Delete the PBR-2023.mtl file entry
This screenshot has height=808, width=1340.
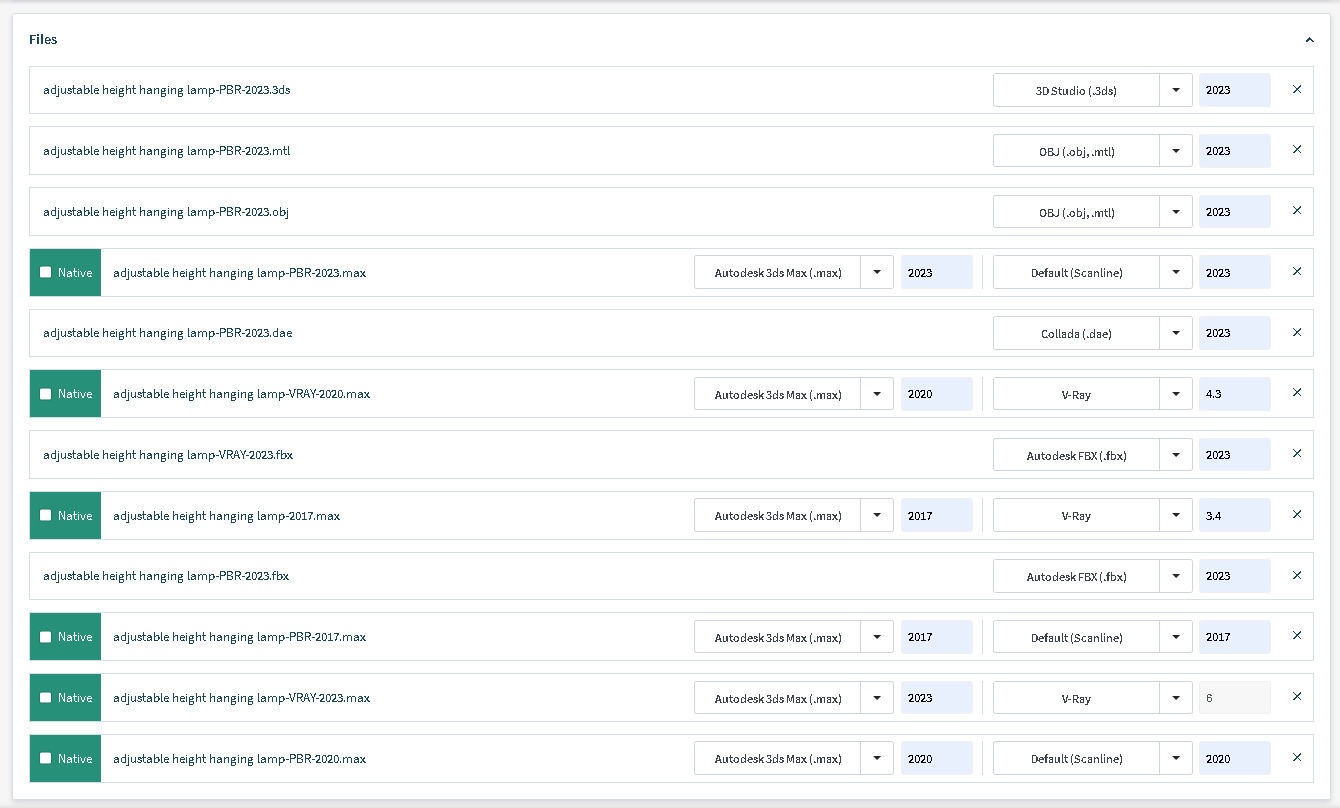click(x=1297, y=150)
